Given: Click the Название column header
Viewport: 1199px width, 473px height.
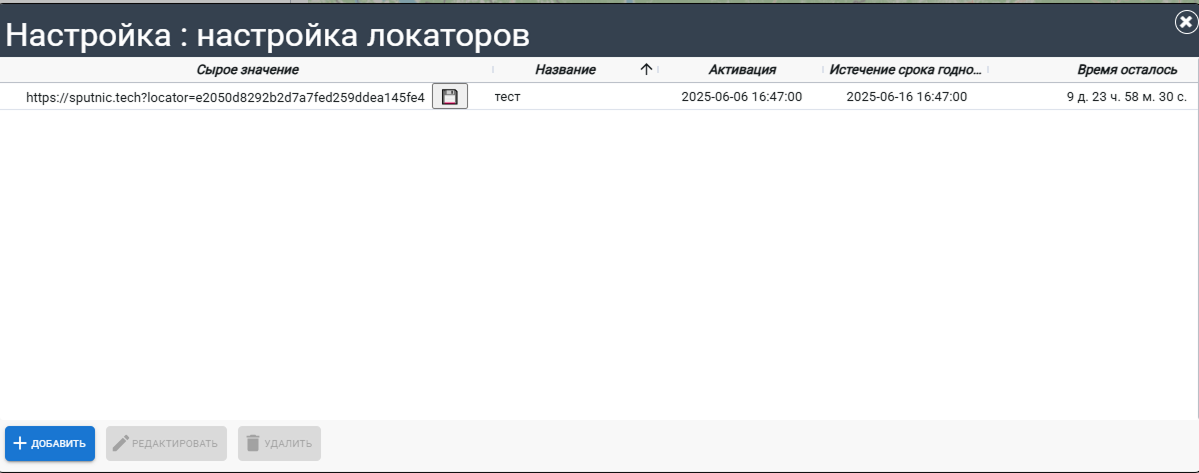Looking at the screenshot, I should [x=565, y=70].
